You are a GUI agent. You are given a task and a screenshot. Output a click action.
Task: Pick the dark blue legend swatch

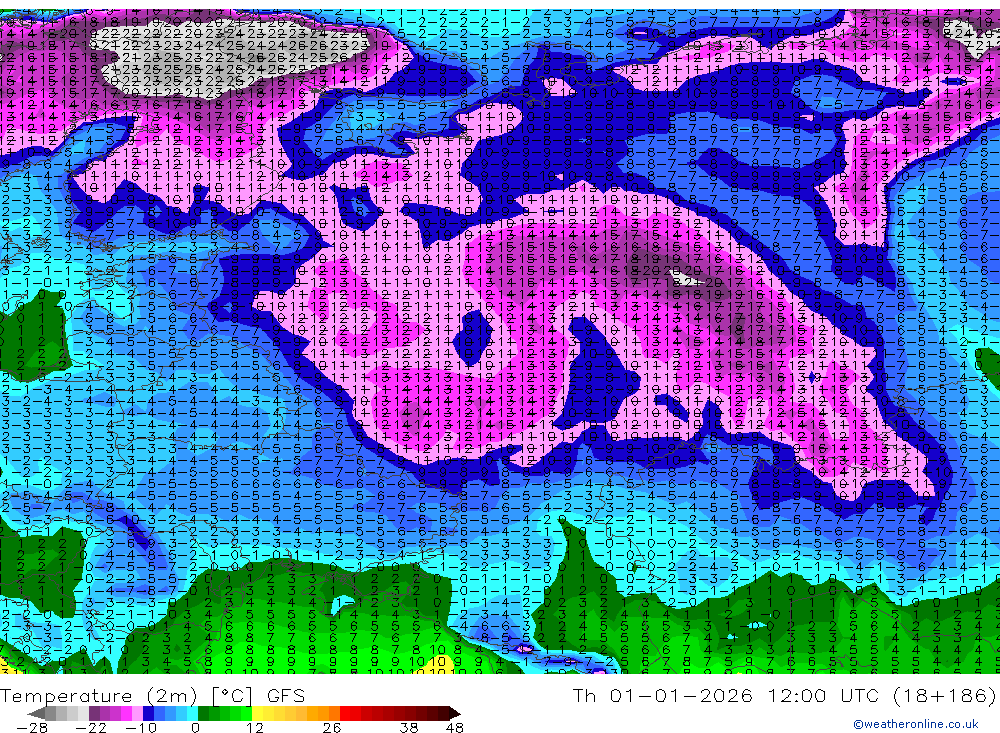[149, 714]
